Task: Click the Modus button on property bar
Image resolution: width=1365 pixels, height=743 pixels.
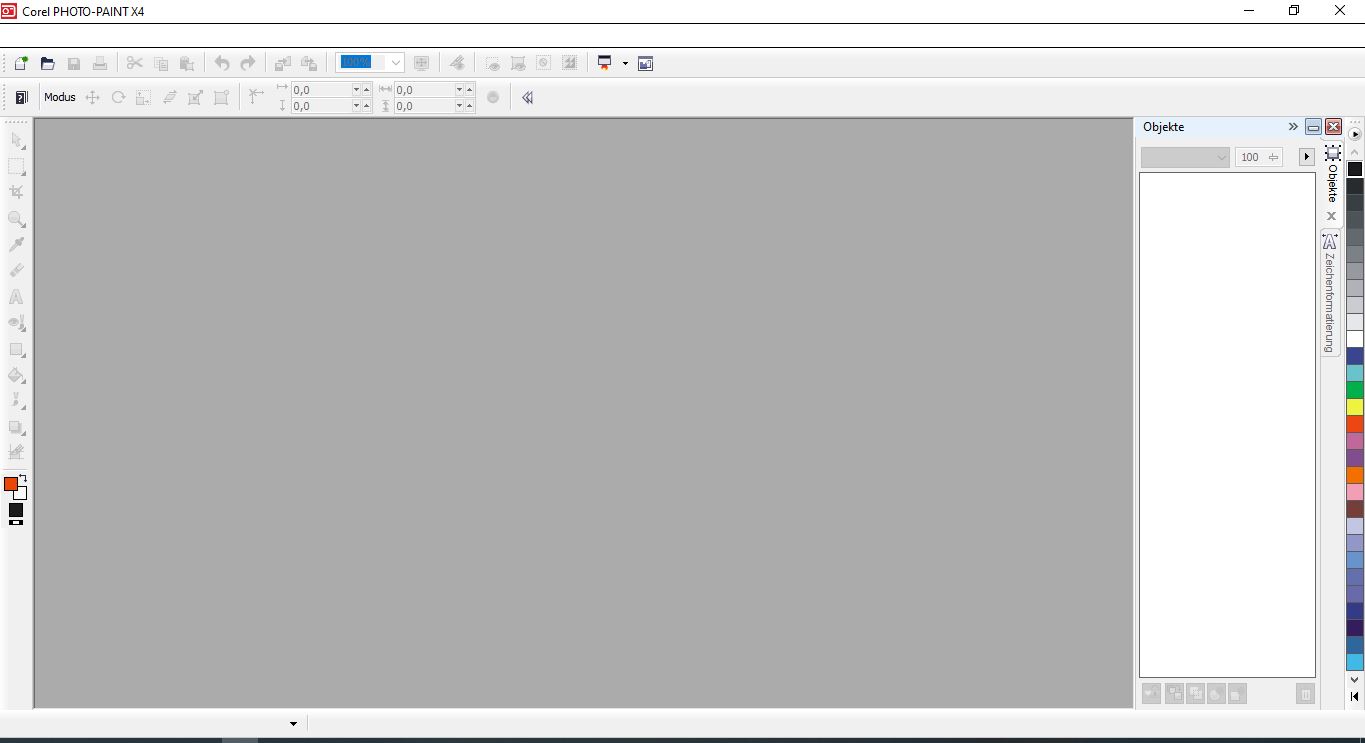Action: pyautogui.click(x=59, y=97)
